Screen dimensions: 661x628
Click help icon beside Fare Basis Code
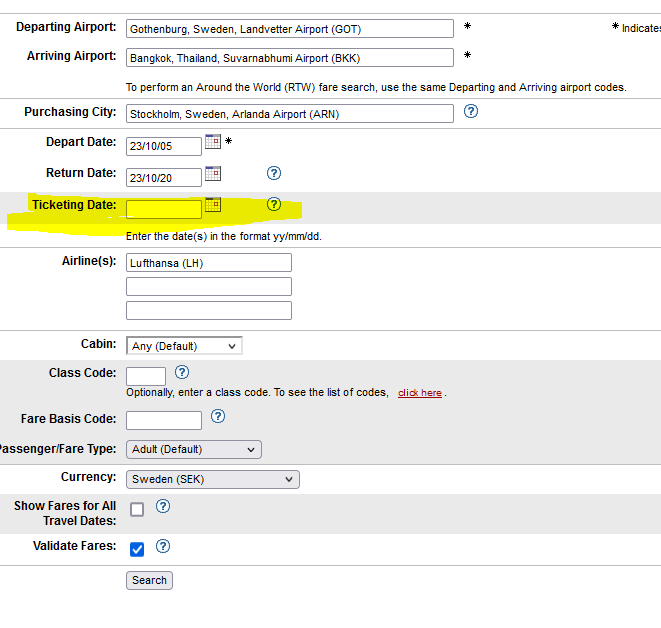pyautogui.click(x=218, y=416)
